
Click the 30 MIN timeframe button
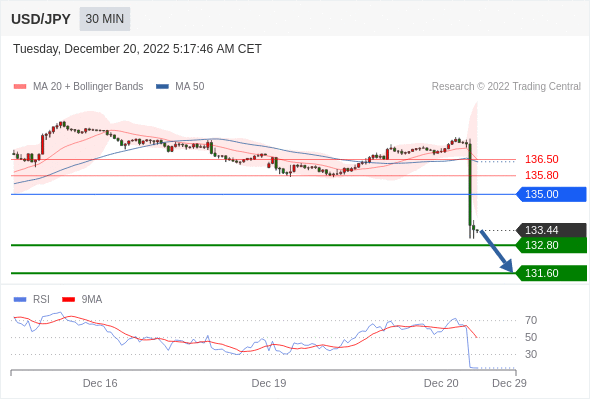click(105, 19)
